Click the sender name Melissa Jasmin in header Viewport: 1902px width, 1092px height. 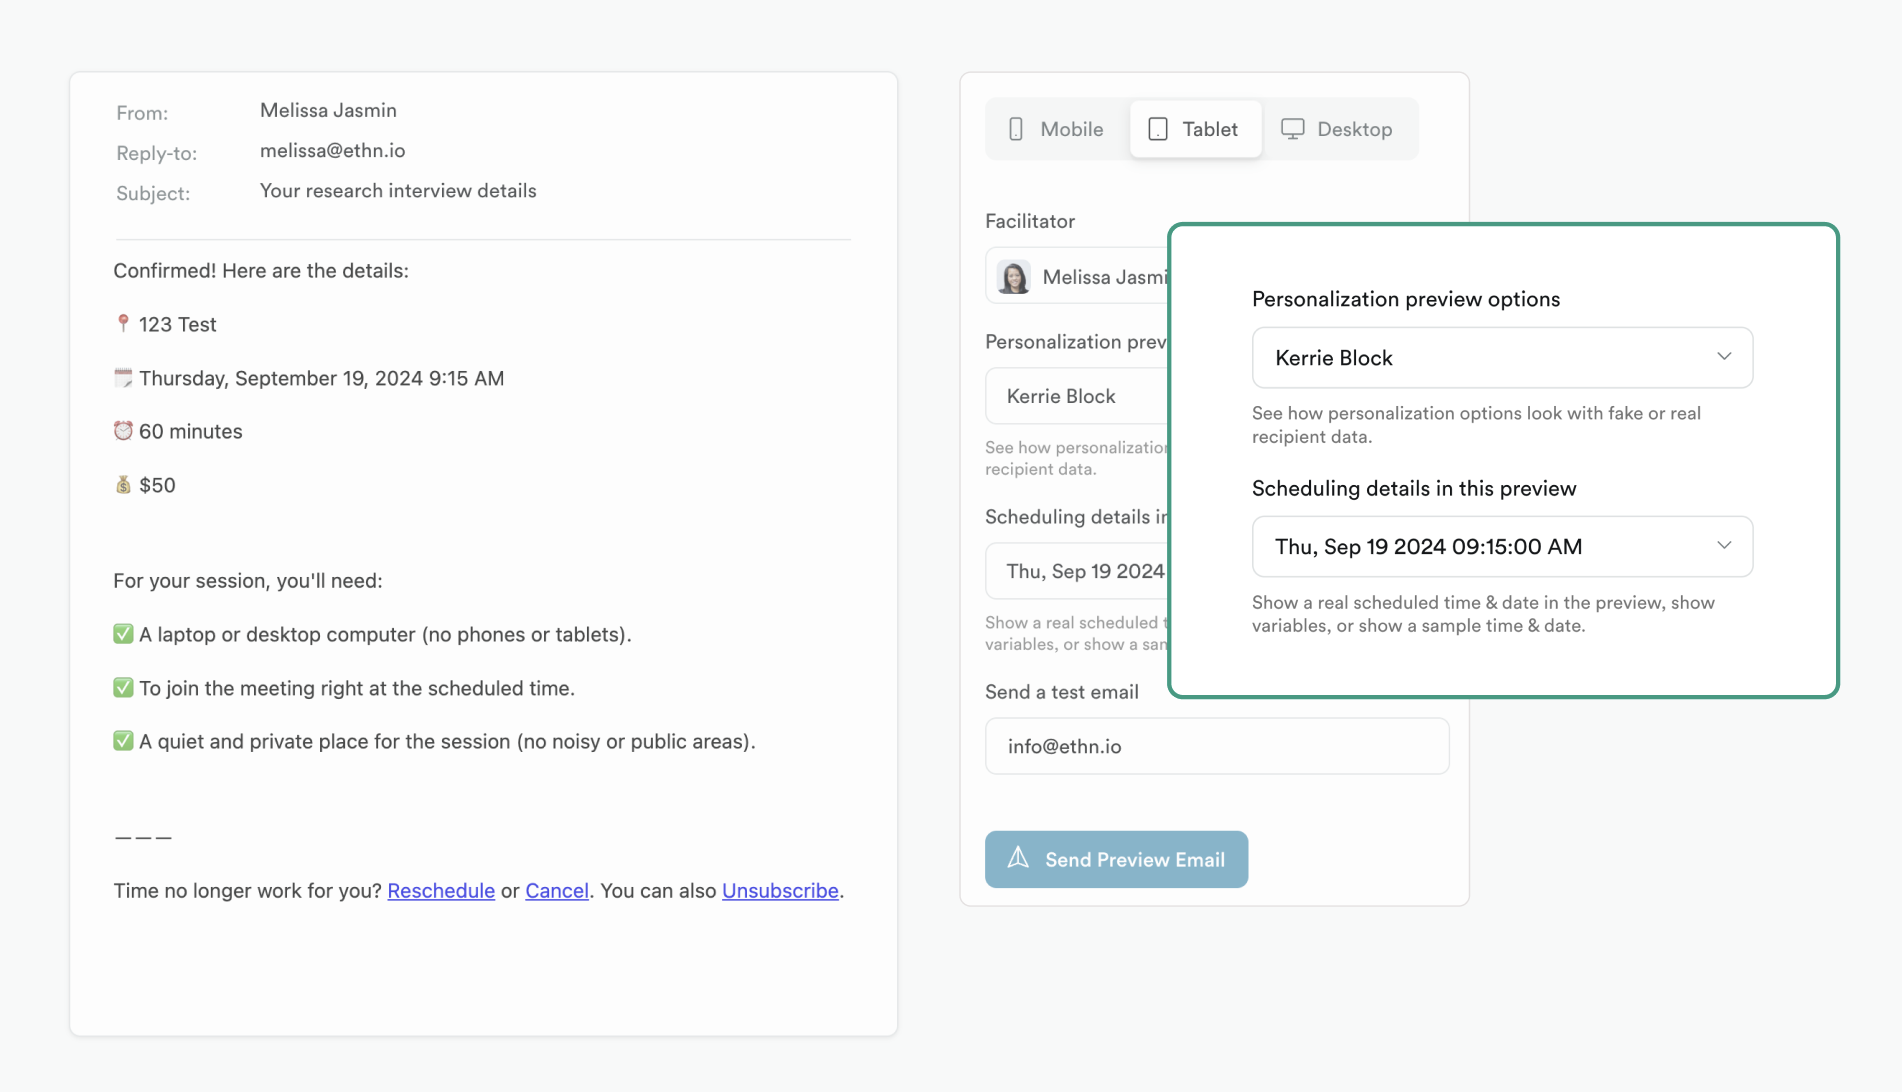pos(328,111)
